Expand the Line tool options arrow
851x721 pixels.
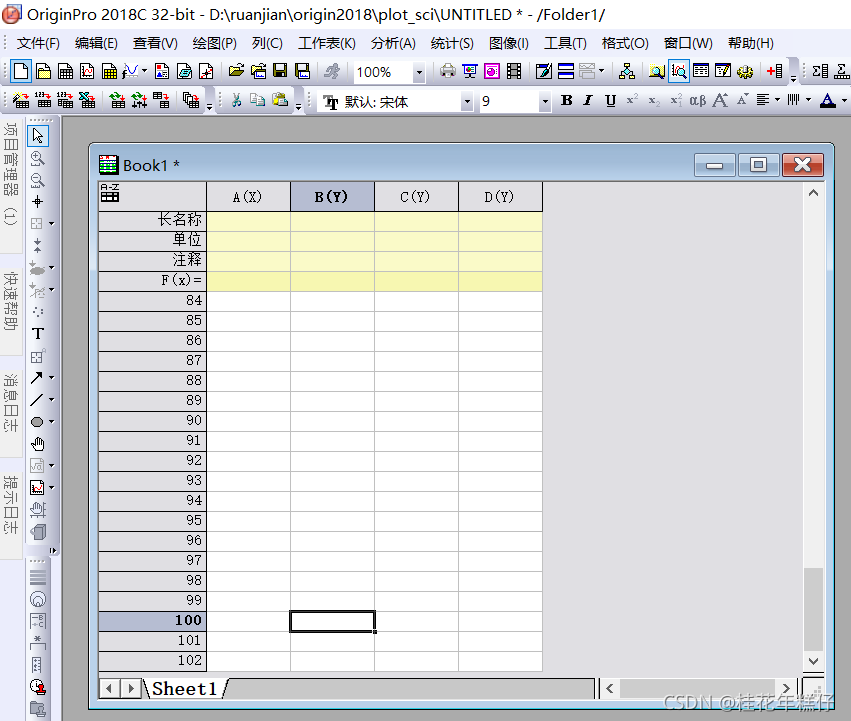click(x=52, y=400)
